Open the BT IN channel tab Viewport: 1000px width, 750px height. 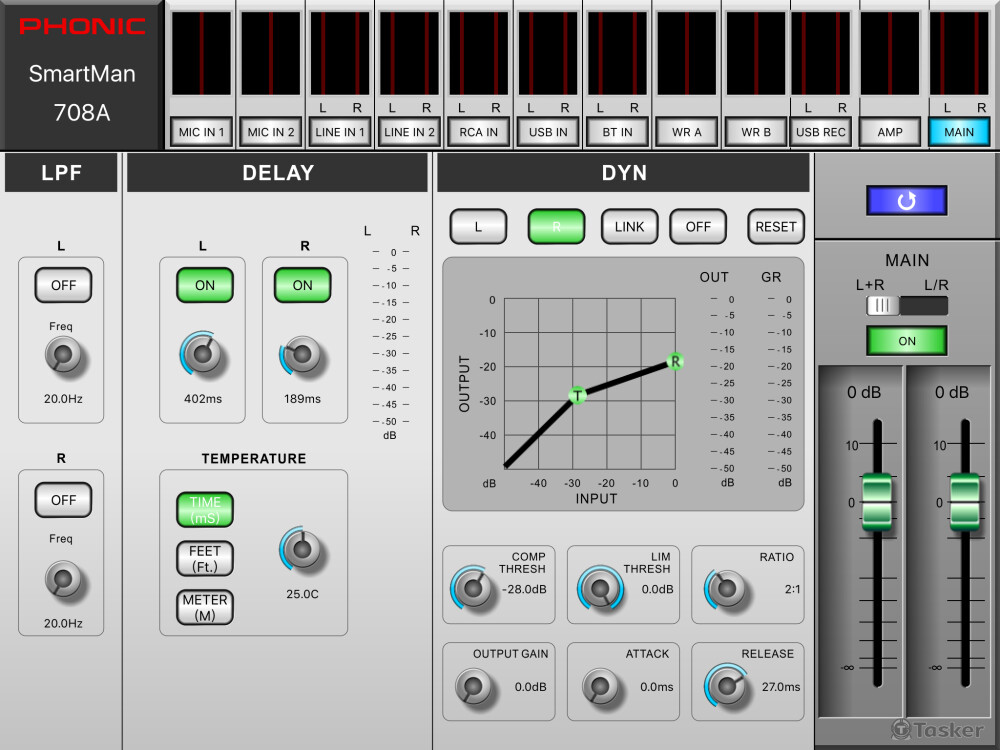[x=617, y=132]
